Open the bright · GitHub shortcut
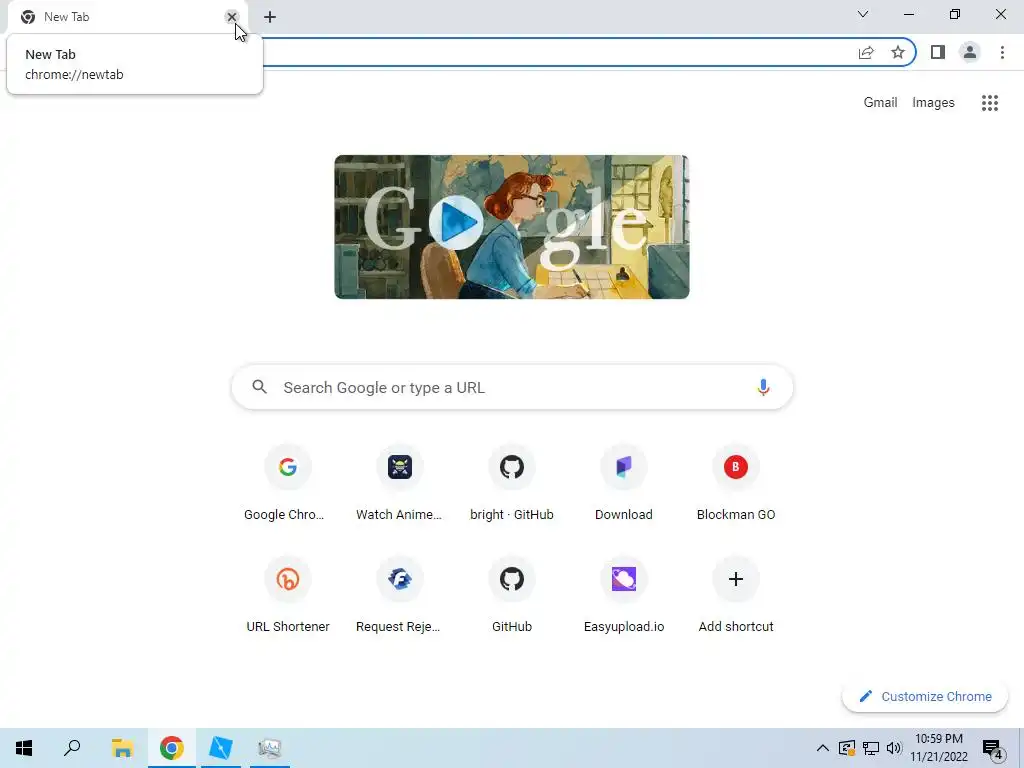The width and height of the screenshot is (1024, 768). pos(511,485)
